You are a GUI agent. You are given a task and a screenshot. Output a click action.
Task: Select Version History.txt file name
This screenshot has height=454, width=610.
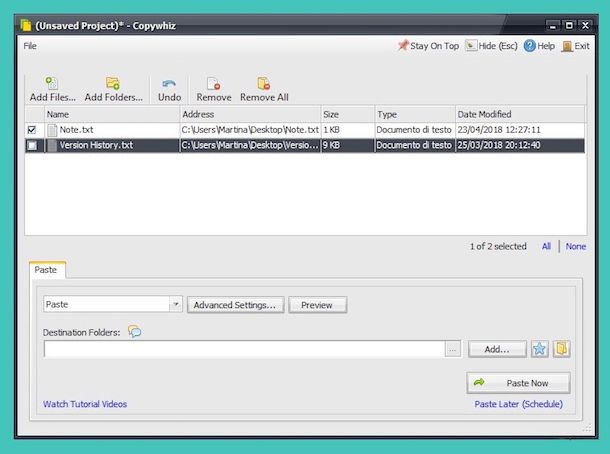(x=96, y=145)
